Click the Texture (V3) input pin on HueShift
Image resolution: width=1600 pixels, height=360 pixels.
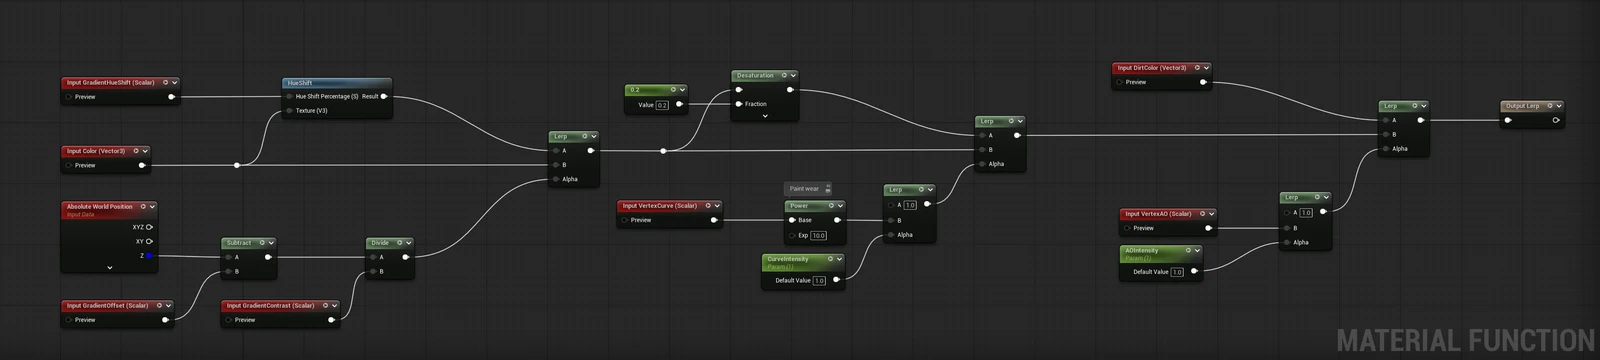[x=289, y=111]
